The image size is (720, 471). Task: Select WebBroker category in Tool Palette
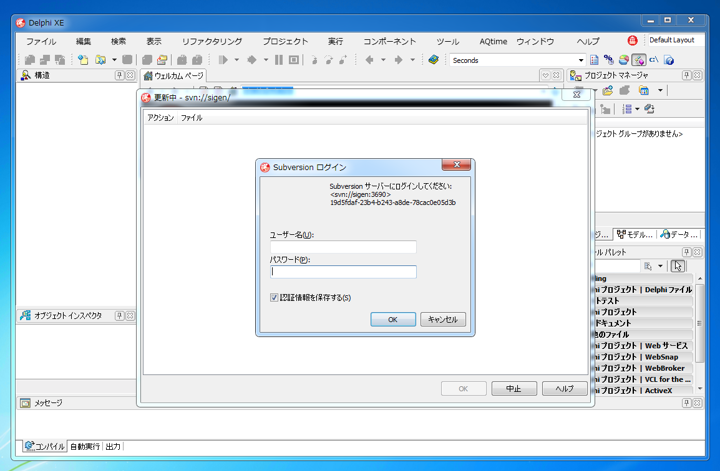(x=643, y=368)
